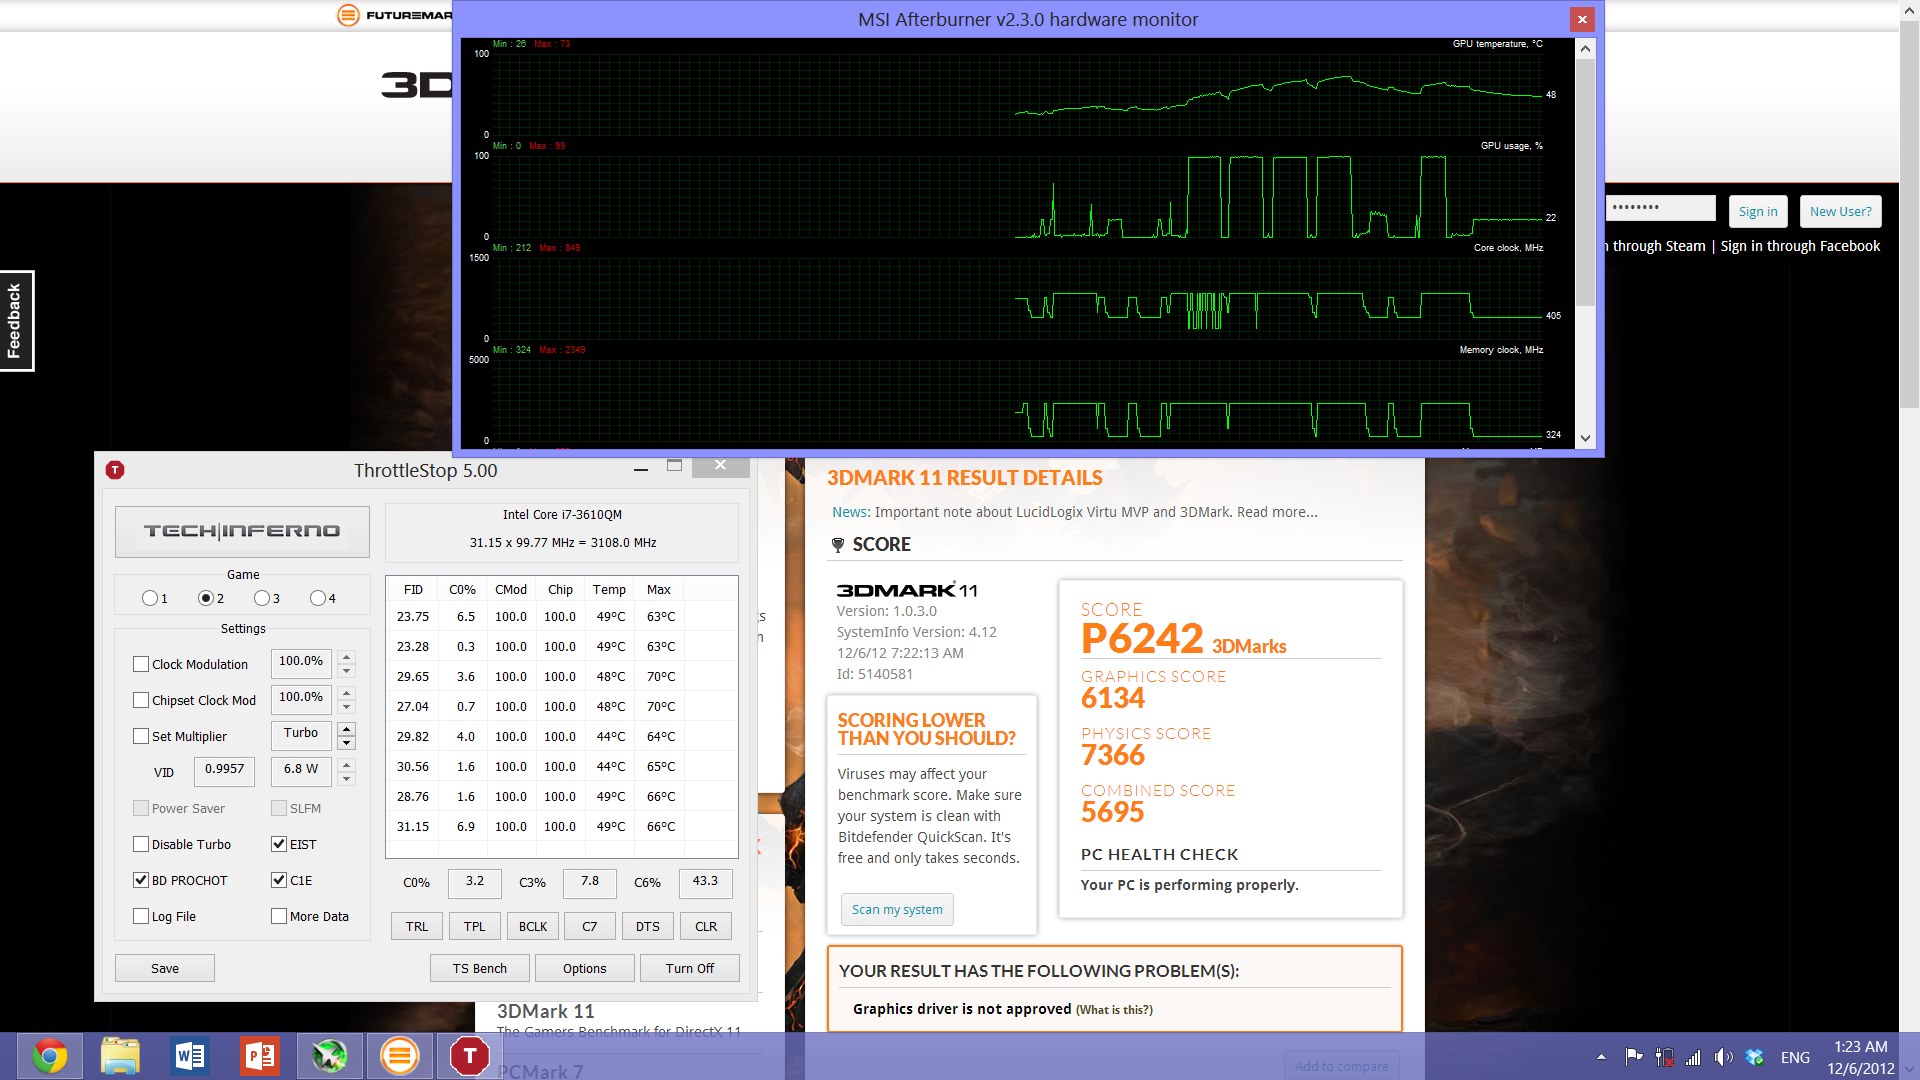Screen dimensions: 1920x1080
Task: Open PowerPoint from the taskbar
Action: pos(260,1056)
